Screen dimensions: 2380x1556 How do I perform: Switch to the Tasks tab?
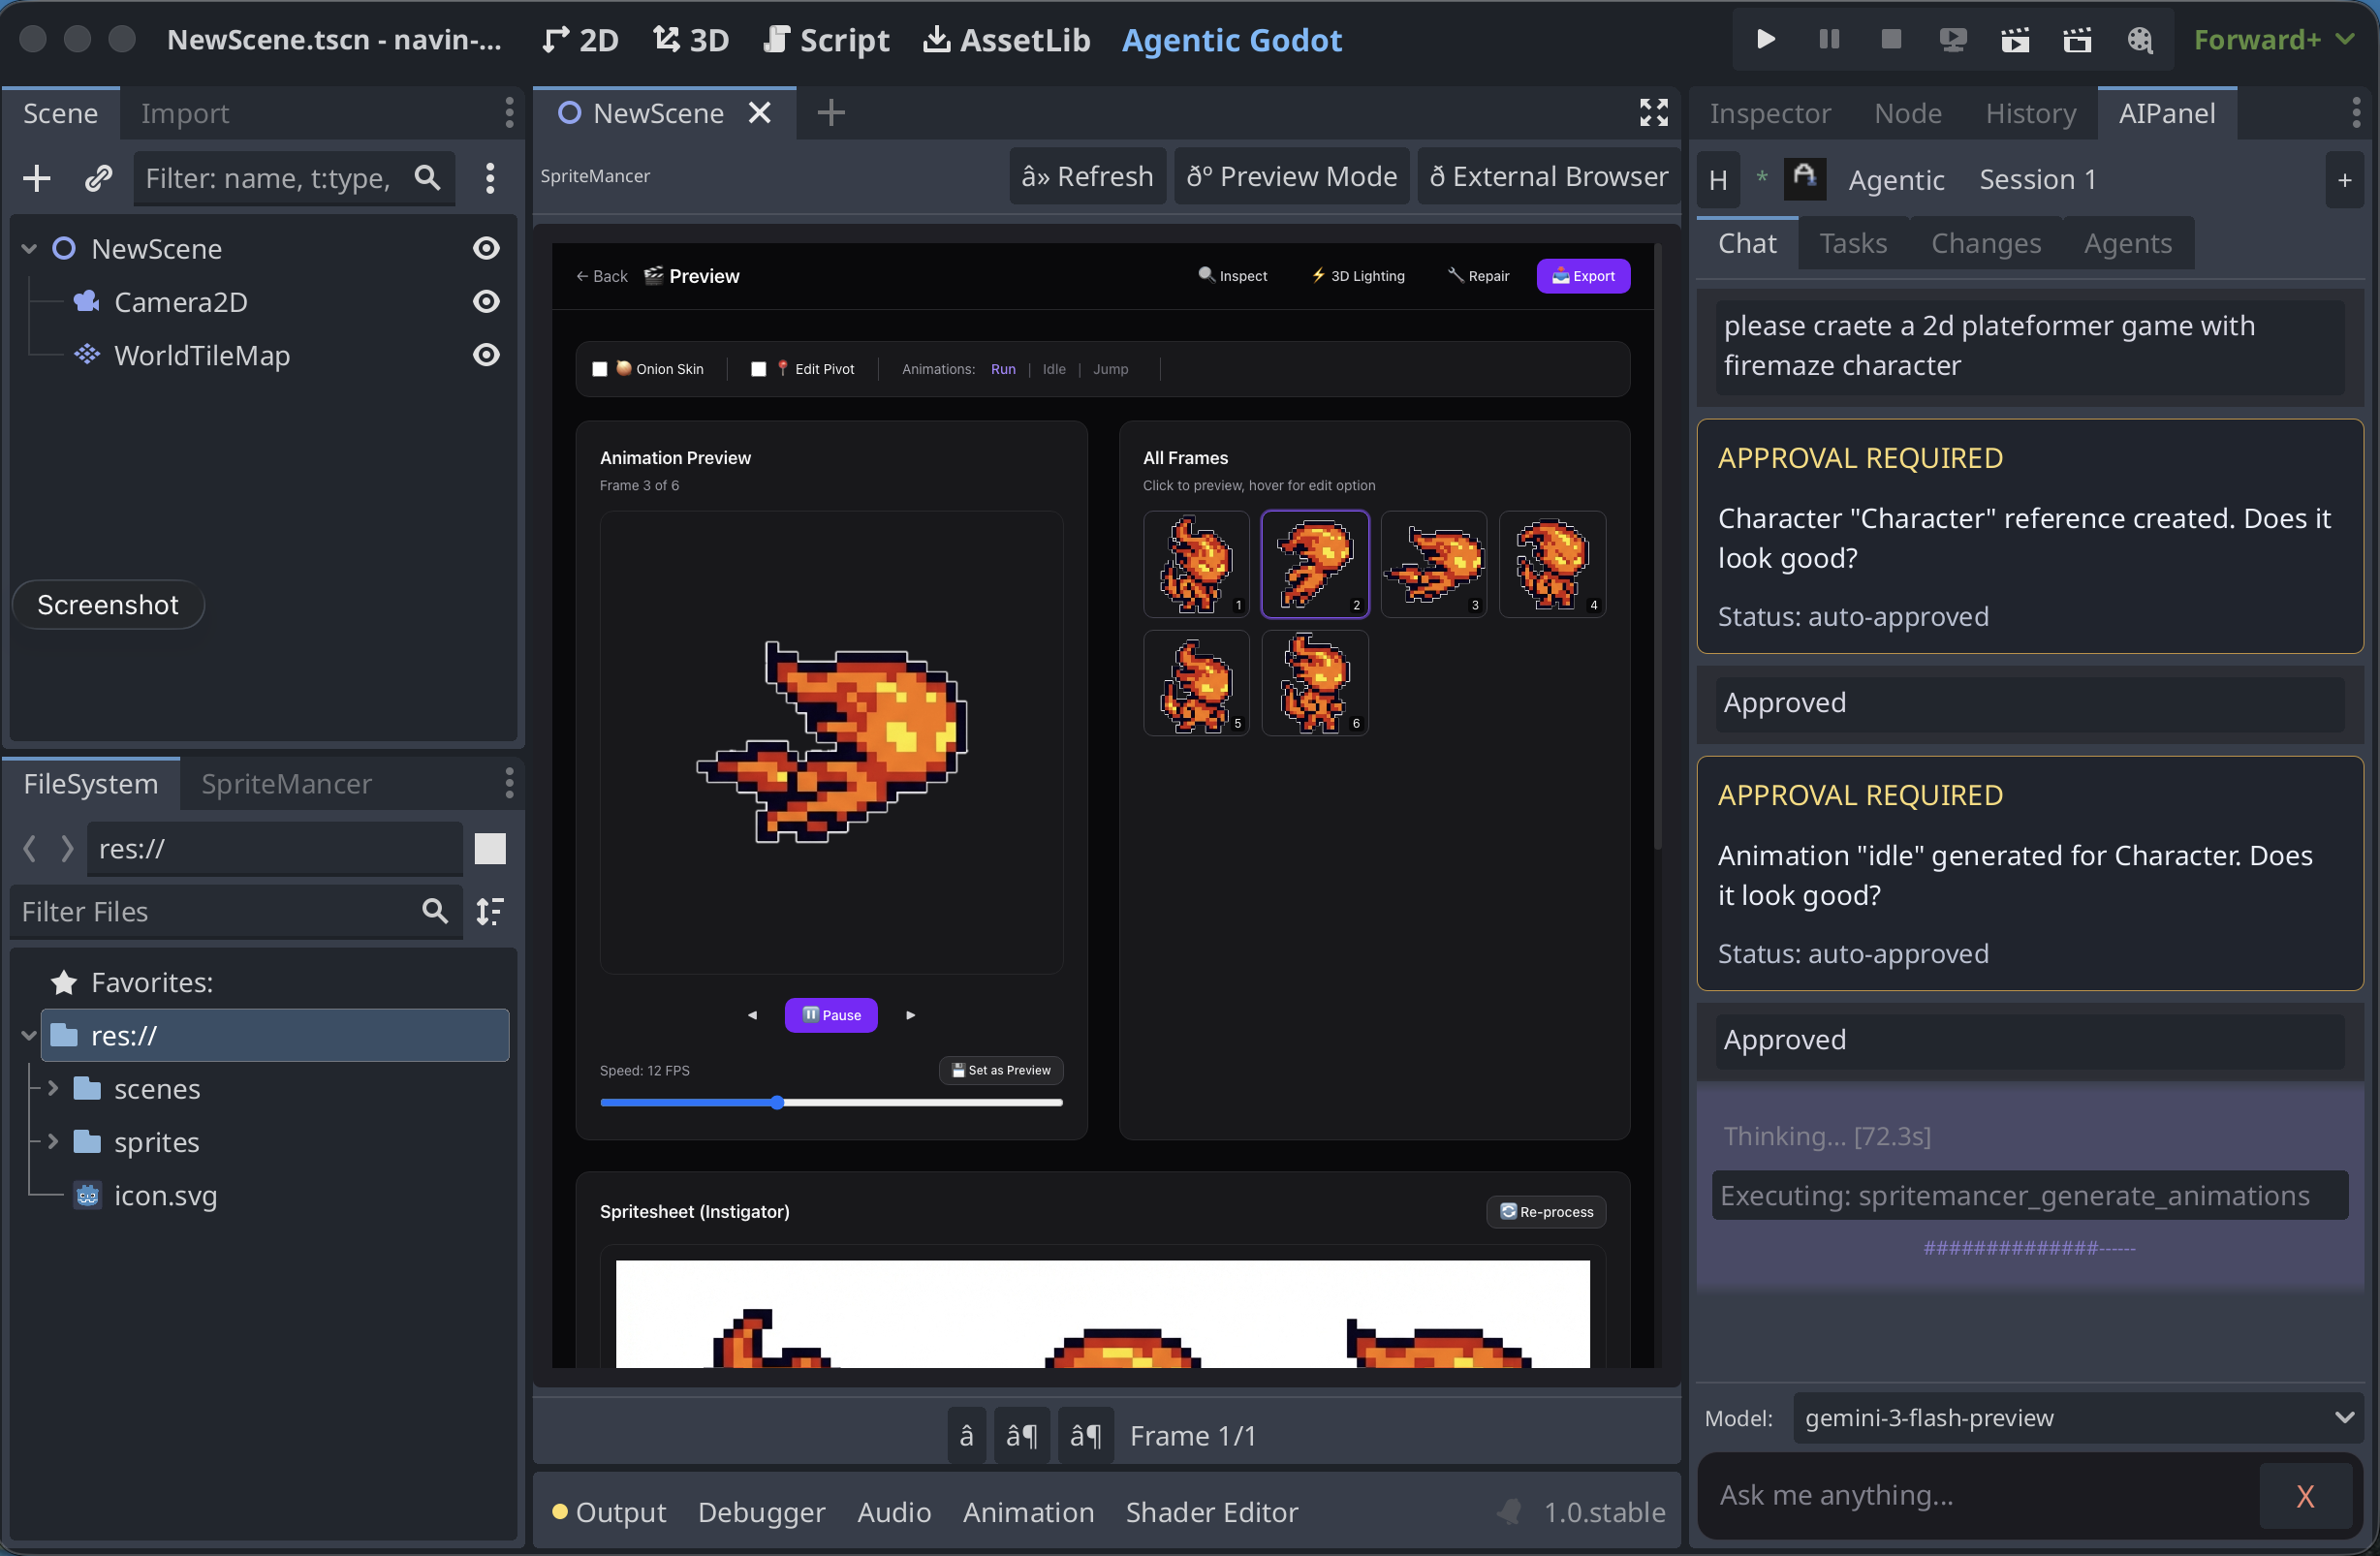(1852, 243)
